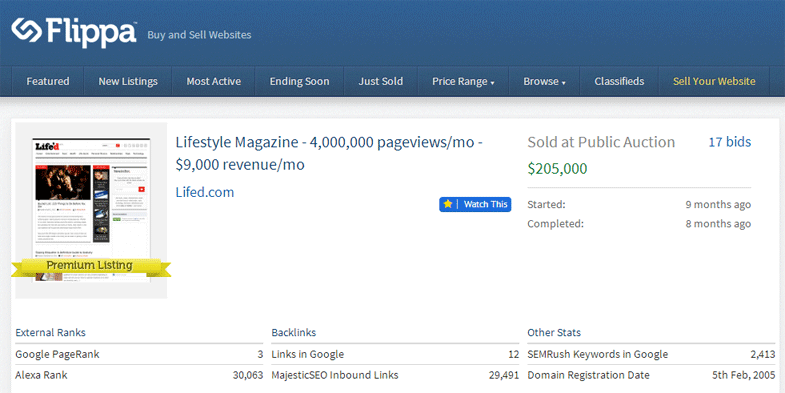Click Sell Your Website link
This screenshot has width=785, height=393.
tap(714, 81)
